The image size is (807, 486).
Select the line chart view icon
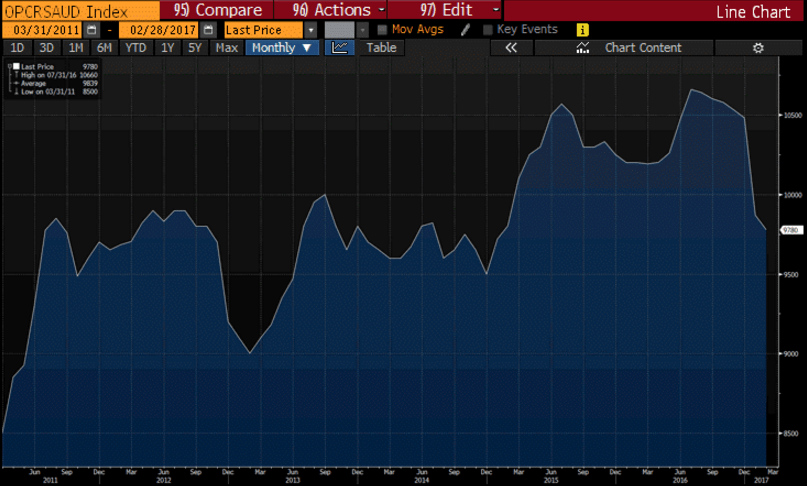click(x=340, y=48)
